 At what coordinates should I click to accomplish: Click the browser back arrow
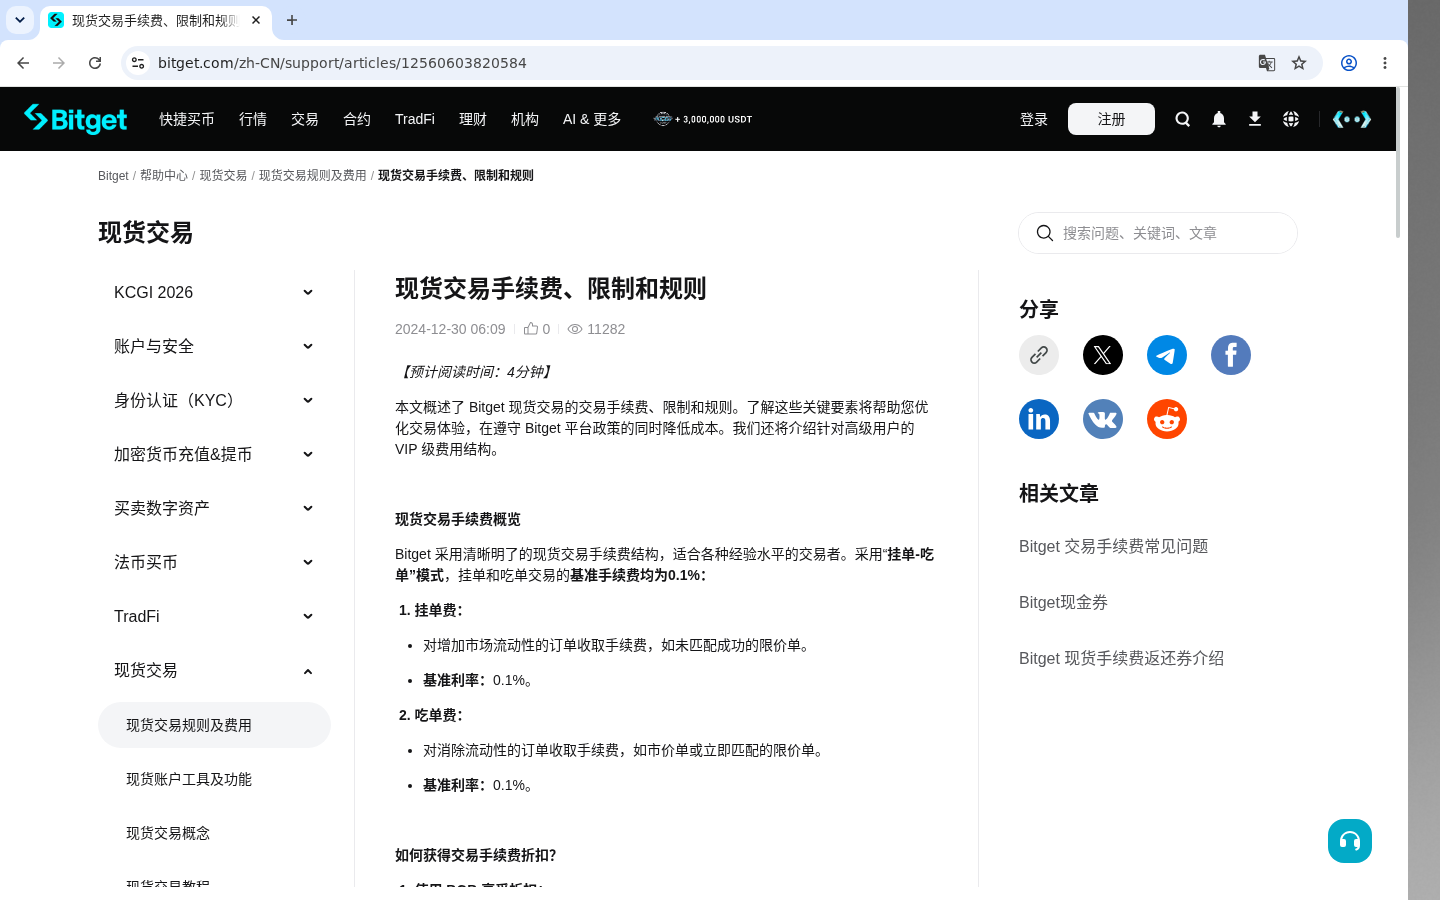point(23,63)
